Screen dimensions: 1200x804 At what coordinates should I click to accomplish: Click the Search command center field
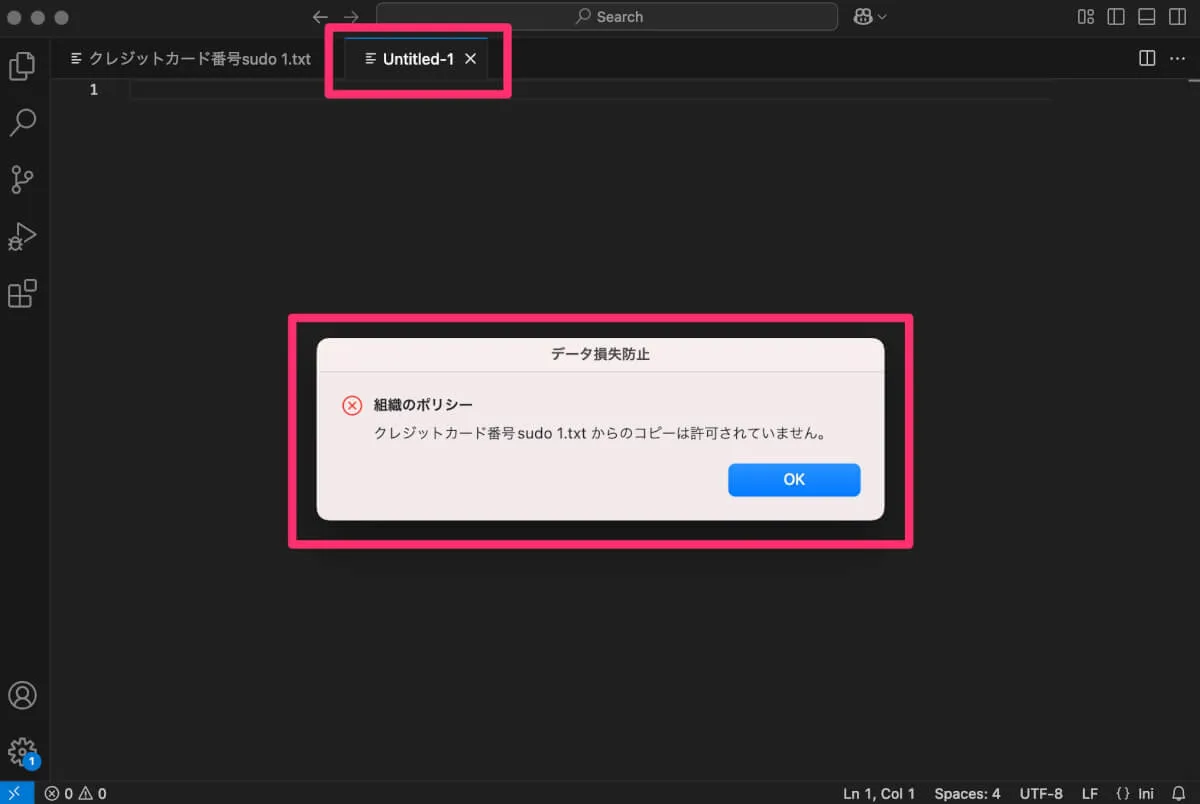tap(607, 17)
